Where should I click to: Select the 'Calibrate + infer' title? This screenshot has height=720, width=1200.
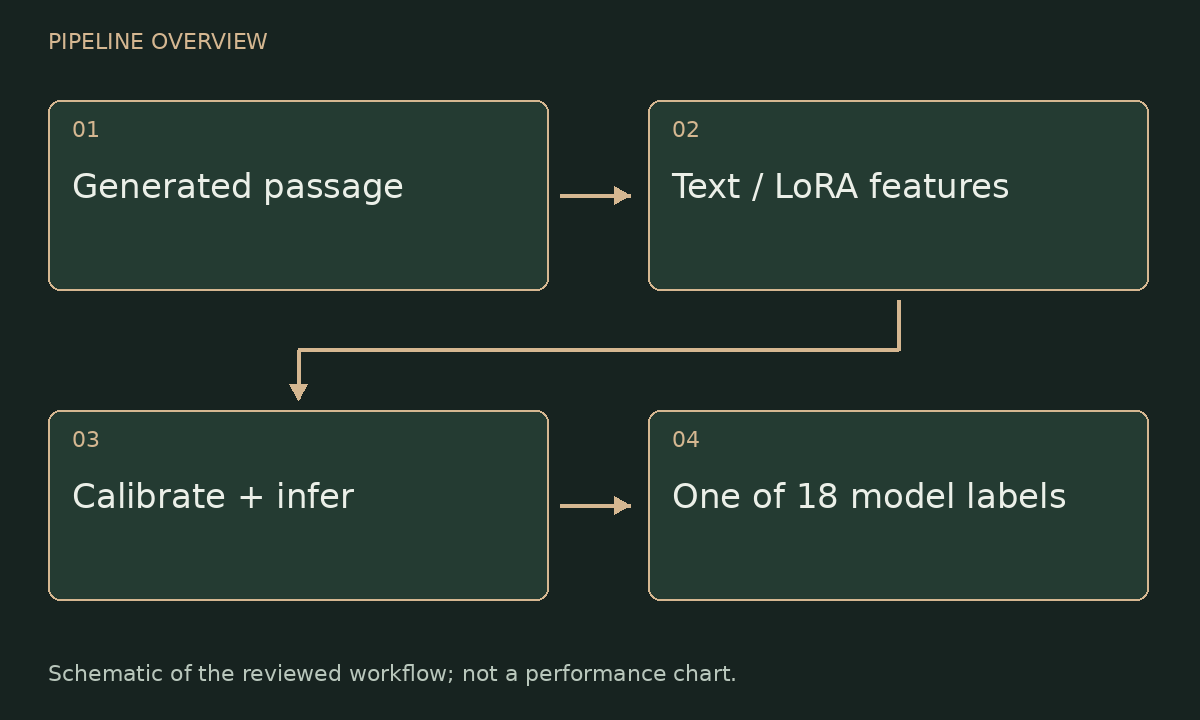point(213,497)
